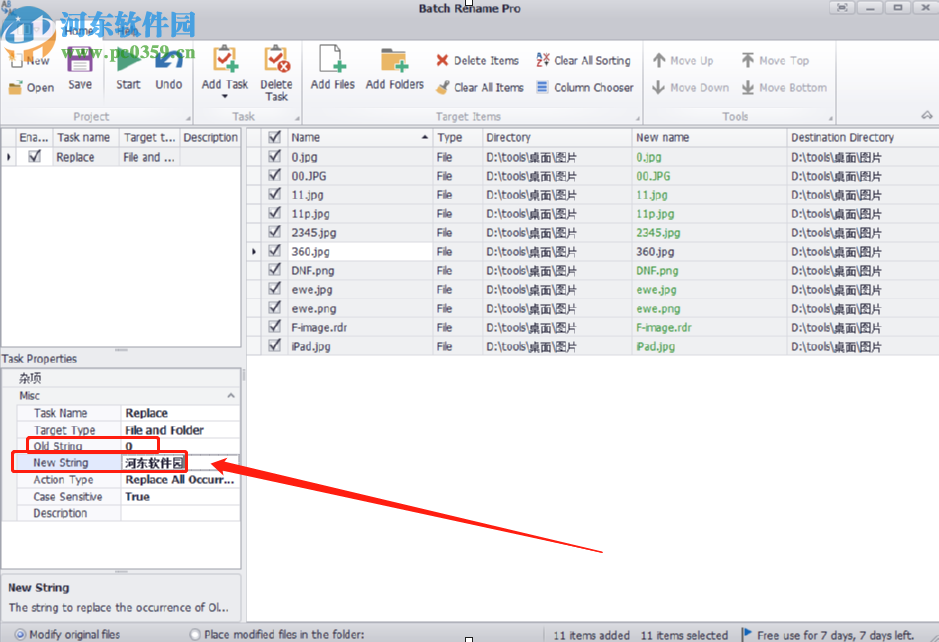Move selected item to Top
The width and height of the screenshot is (939, 642).
pos(775,60)
